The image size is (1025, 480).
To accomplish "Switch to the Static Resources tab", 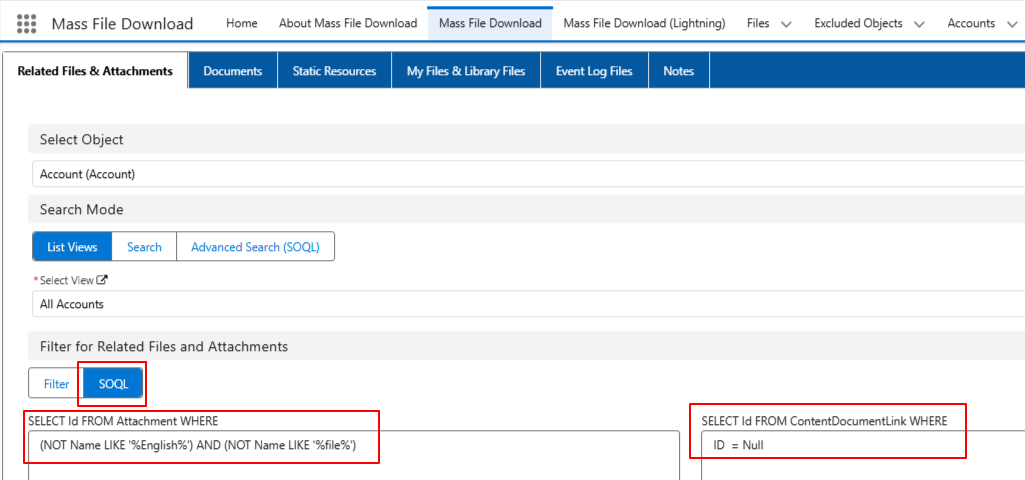I will point(334,71).
